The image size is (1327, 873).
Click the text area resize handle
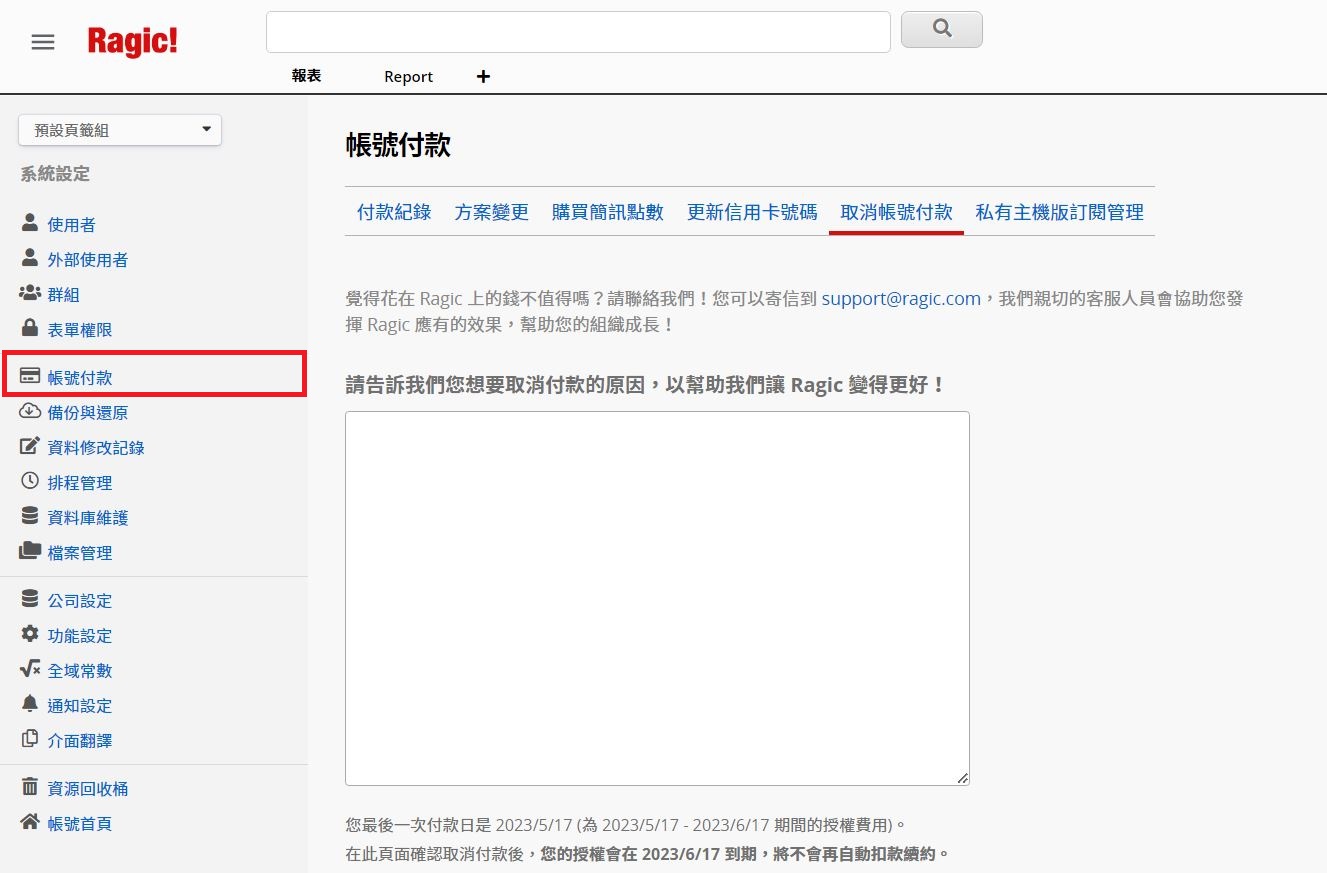(962, 778)
